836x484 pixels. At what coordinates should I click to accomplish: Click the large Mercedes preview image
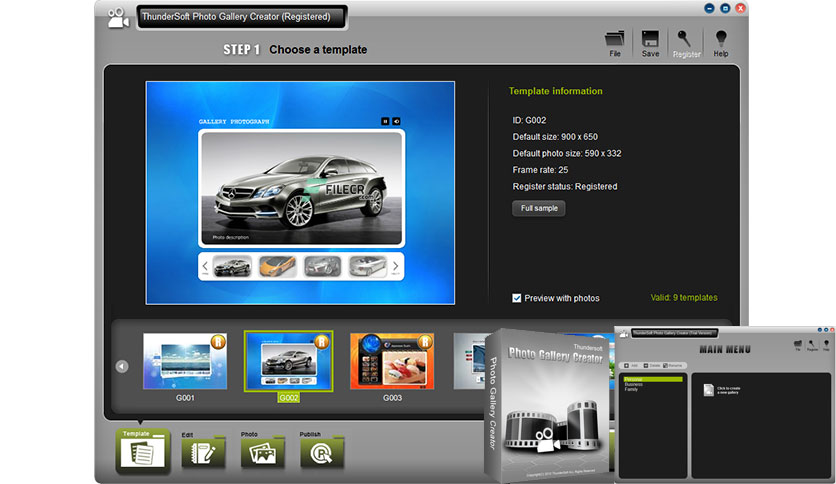301,188
